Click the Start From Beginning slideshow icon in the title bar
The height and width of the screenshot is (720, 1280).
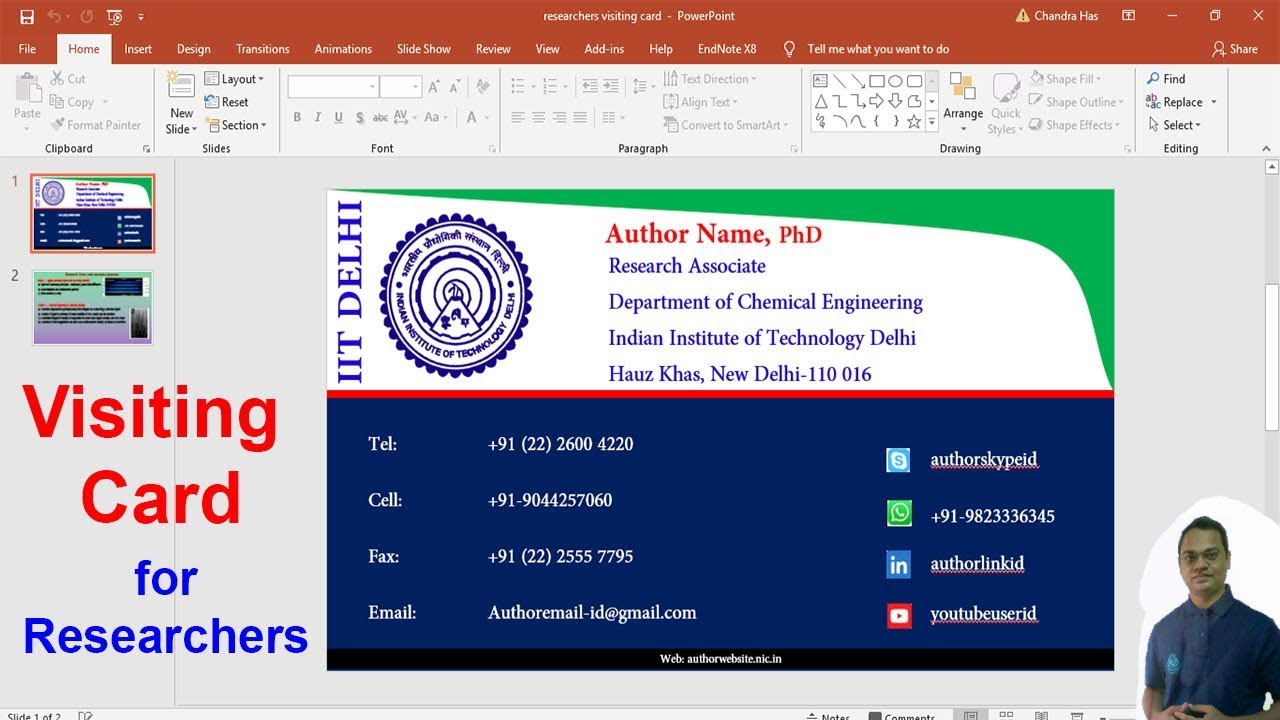(x=114, y=16)
